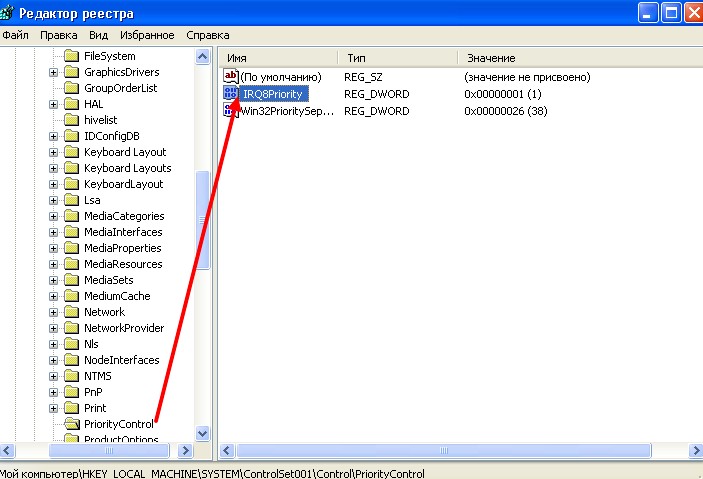Click the NTMS folder icon
The height and width of the screenshot is (479, 703).
pyautogui.click(x=71, y=376)
